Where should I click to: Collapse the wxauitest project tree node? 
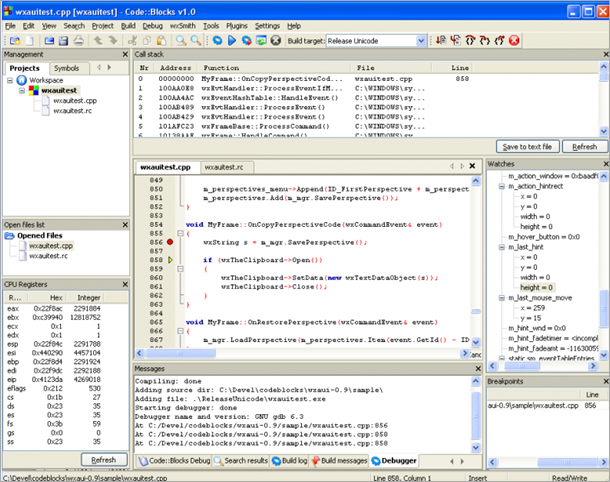tap(20, 90)
